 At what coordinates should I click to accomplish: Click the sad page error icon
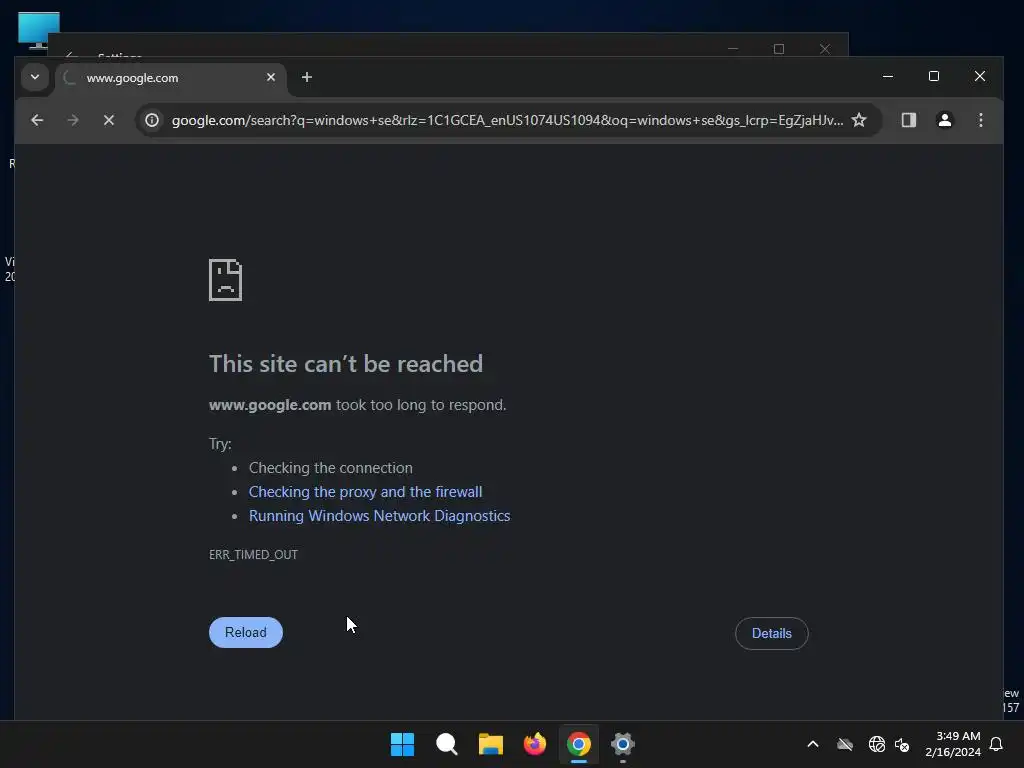(225, 280)
